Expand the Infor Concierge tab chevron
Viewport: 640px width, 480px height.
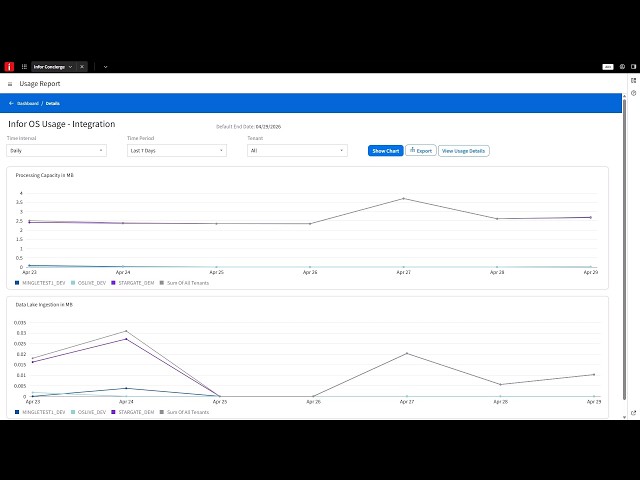pyautogui.click(x=71, y=67)
